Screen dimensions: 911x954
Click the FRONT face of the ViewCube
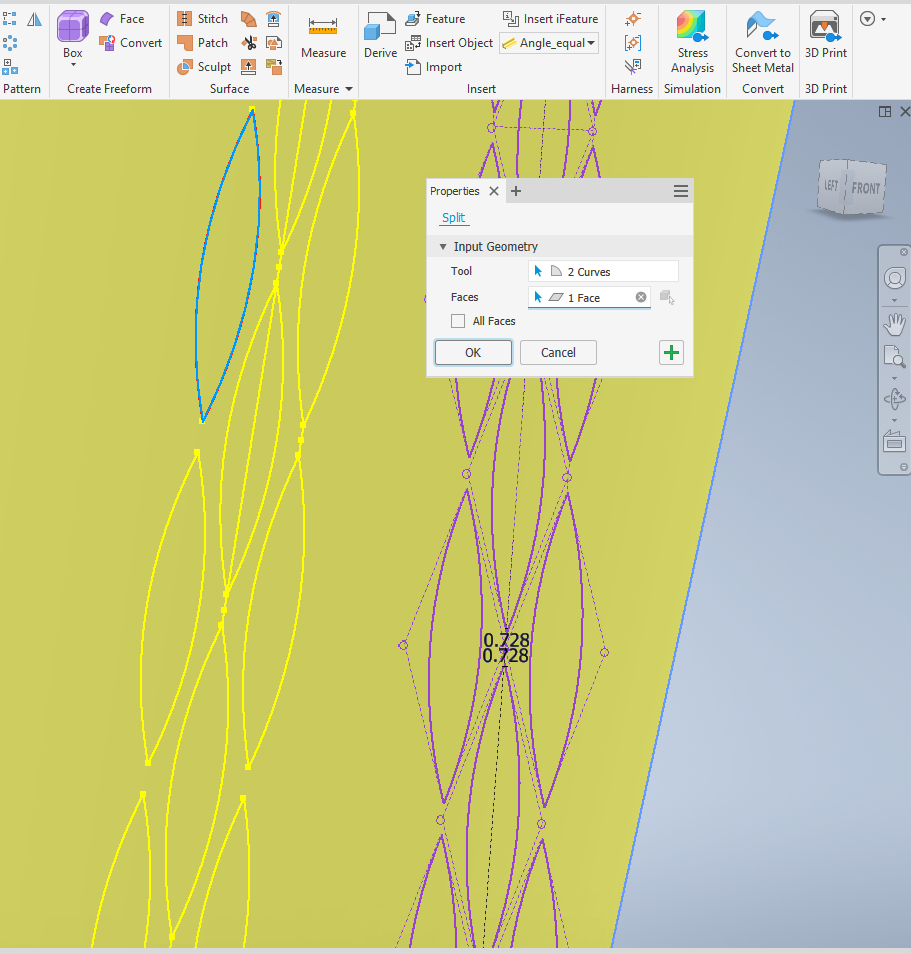pyautogui.click(x=866, y=188)
